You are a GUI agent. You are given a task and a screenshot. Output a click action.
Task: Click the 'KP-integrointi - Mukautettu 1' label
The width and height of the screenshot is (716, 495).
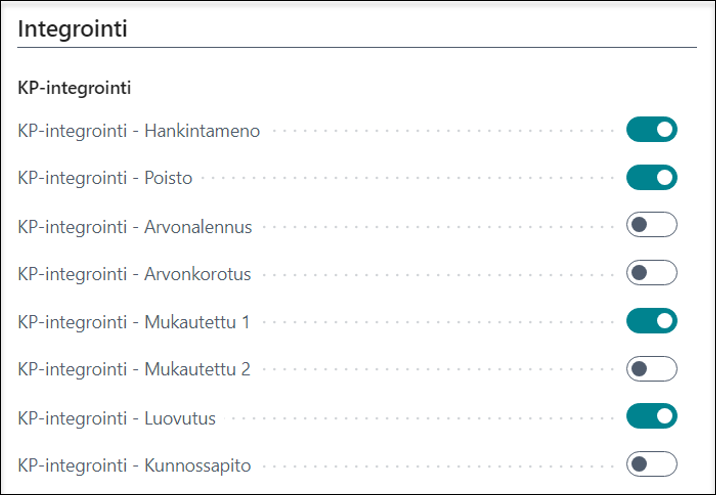[x=134, y=322]
